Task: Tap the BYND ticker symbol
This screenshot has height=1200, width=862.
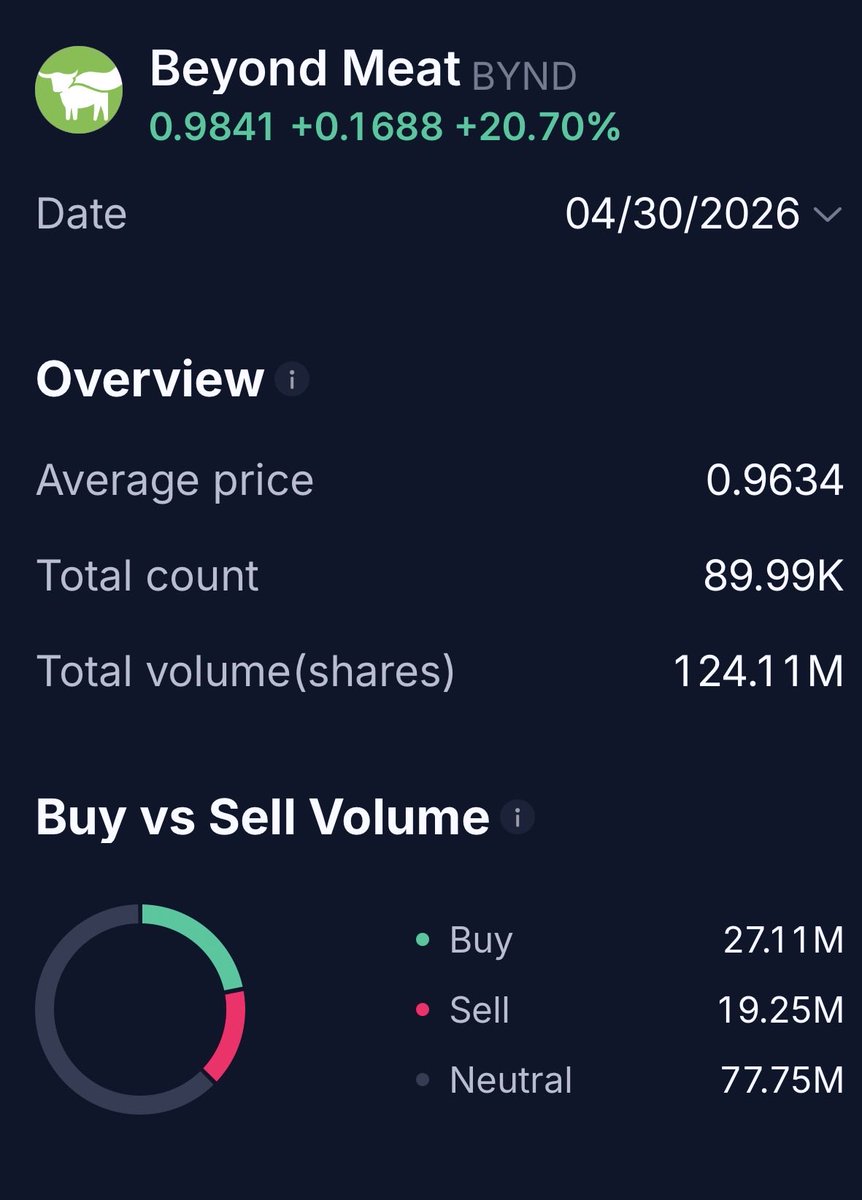Action: [x=524, y=76]
